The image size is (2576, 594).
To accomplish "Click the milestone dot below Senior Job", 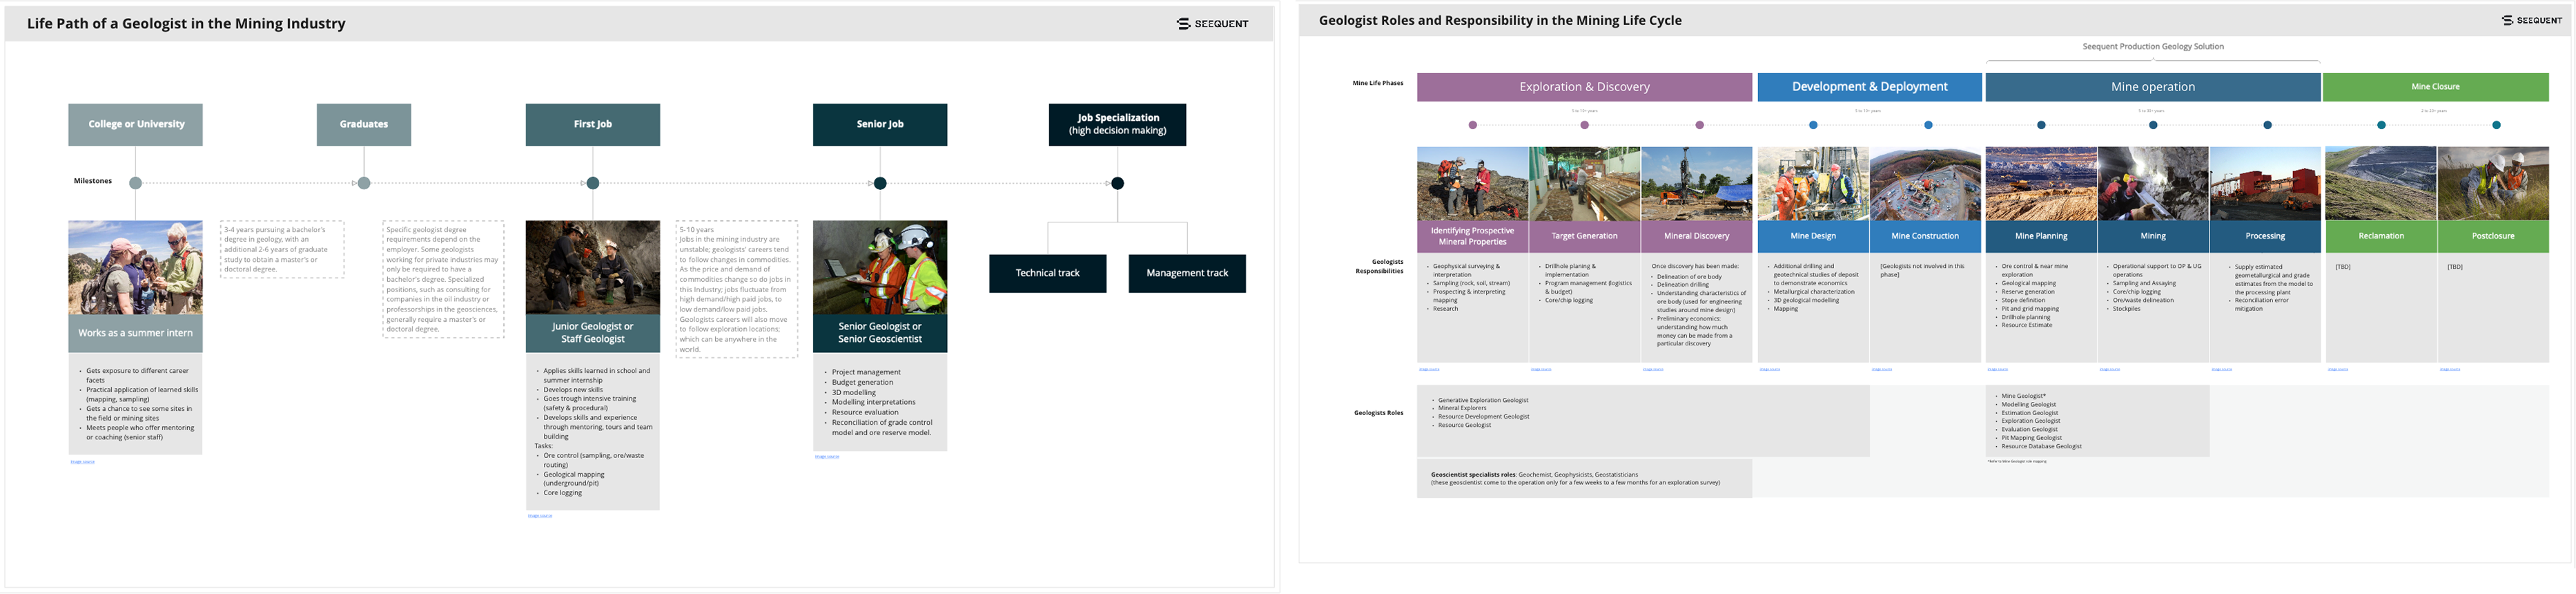I will pos(880,183).
